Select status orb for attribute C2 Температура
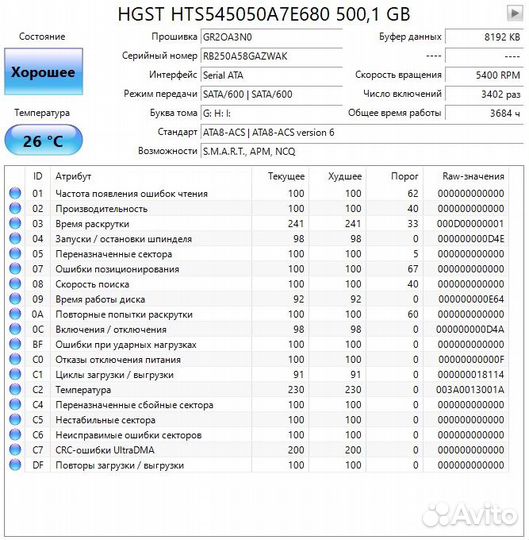 point(15,390)
